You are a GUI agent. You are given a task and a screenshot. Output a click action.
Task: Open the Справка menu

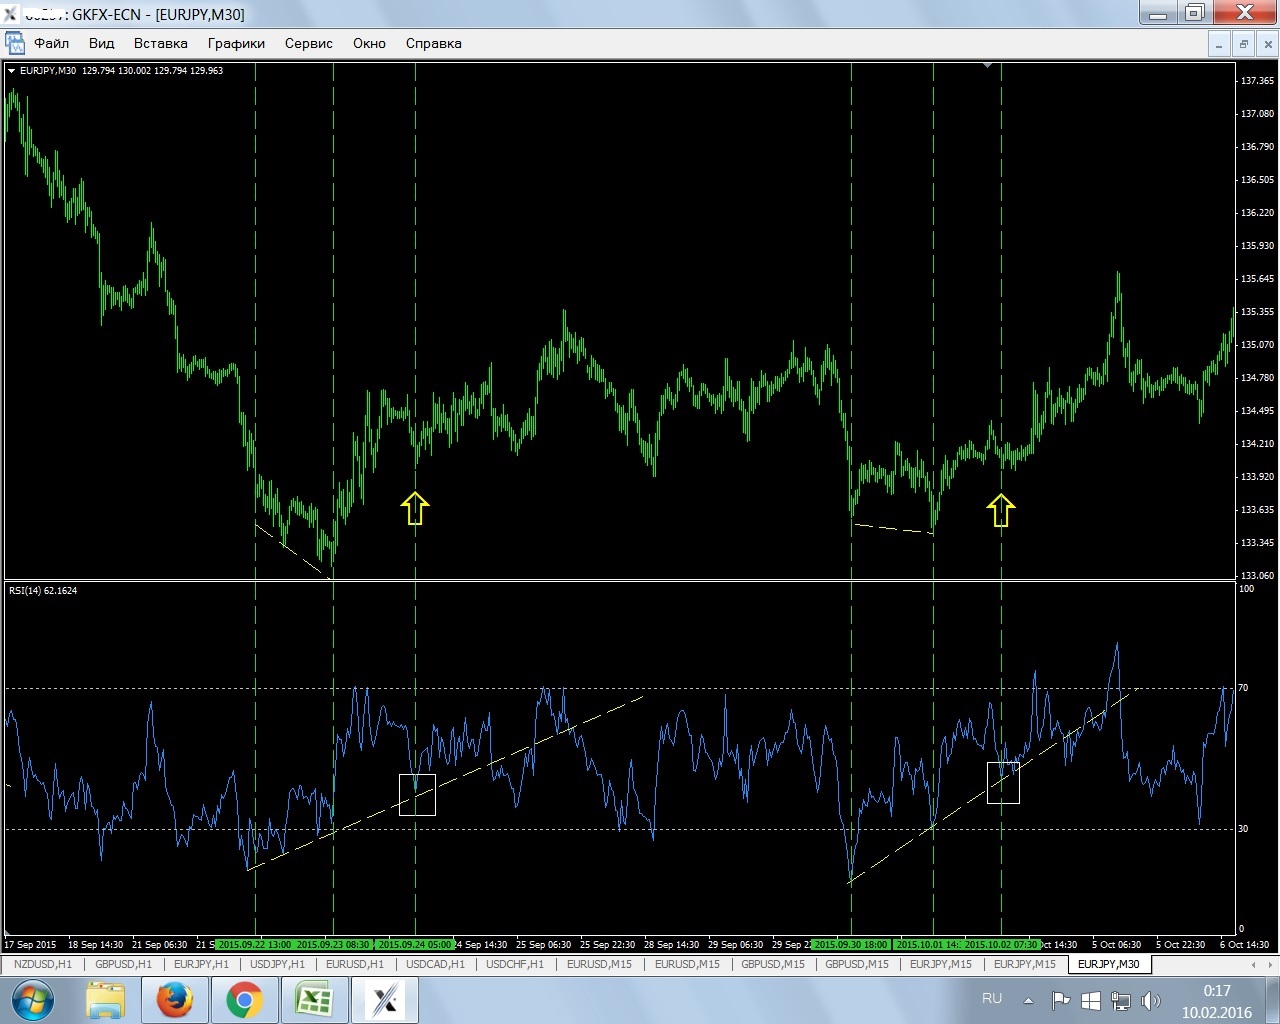(433, 43)
